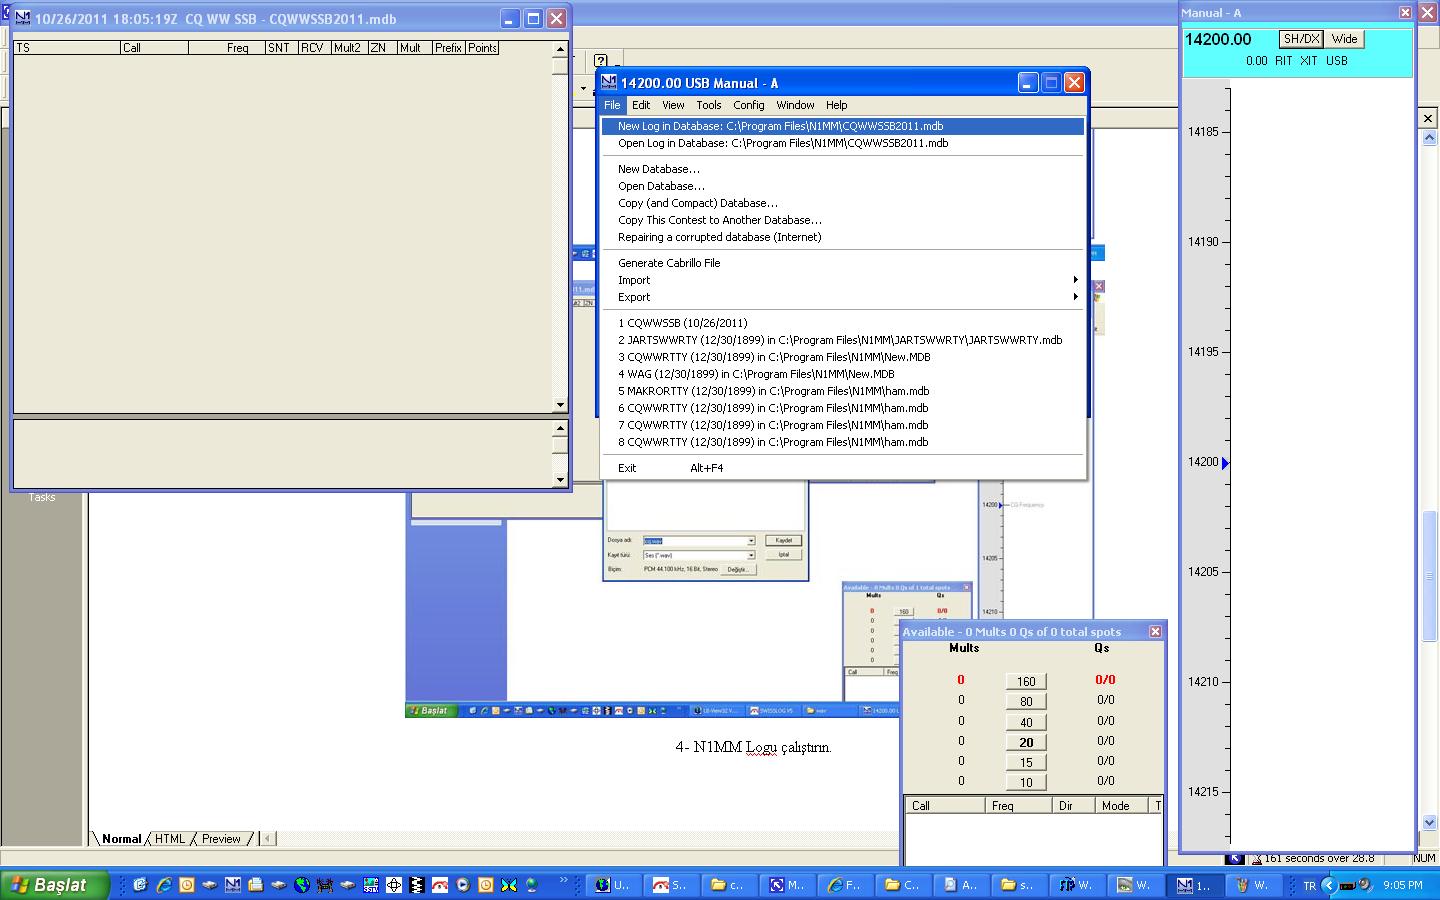Click the 14200 frequency marker arrow

1225,463
